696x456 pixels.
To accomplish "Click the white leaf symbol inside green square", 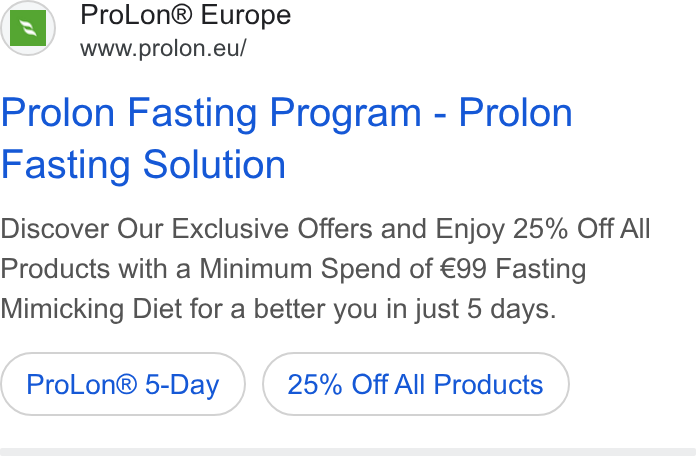I will pos(28,28).
